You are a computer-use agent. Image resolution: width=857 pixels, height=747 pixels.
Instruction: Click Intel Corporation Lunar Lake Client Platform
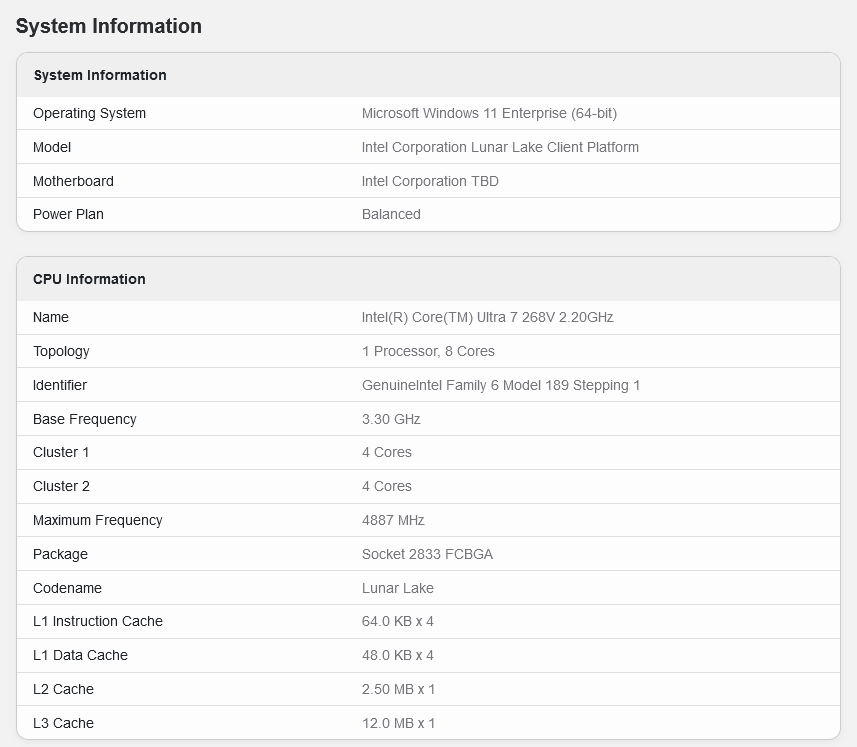pyautogui.click(x=500, y=147)
